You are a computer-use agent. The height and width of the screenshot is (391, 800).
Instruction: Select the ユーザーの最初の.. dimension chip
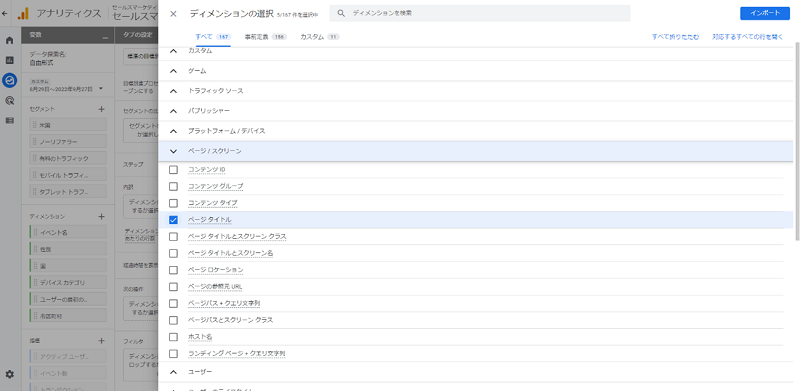[x=68, y=299]
